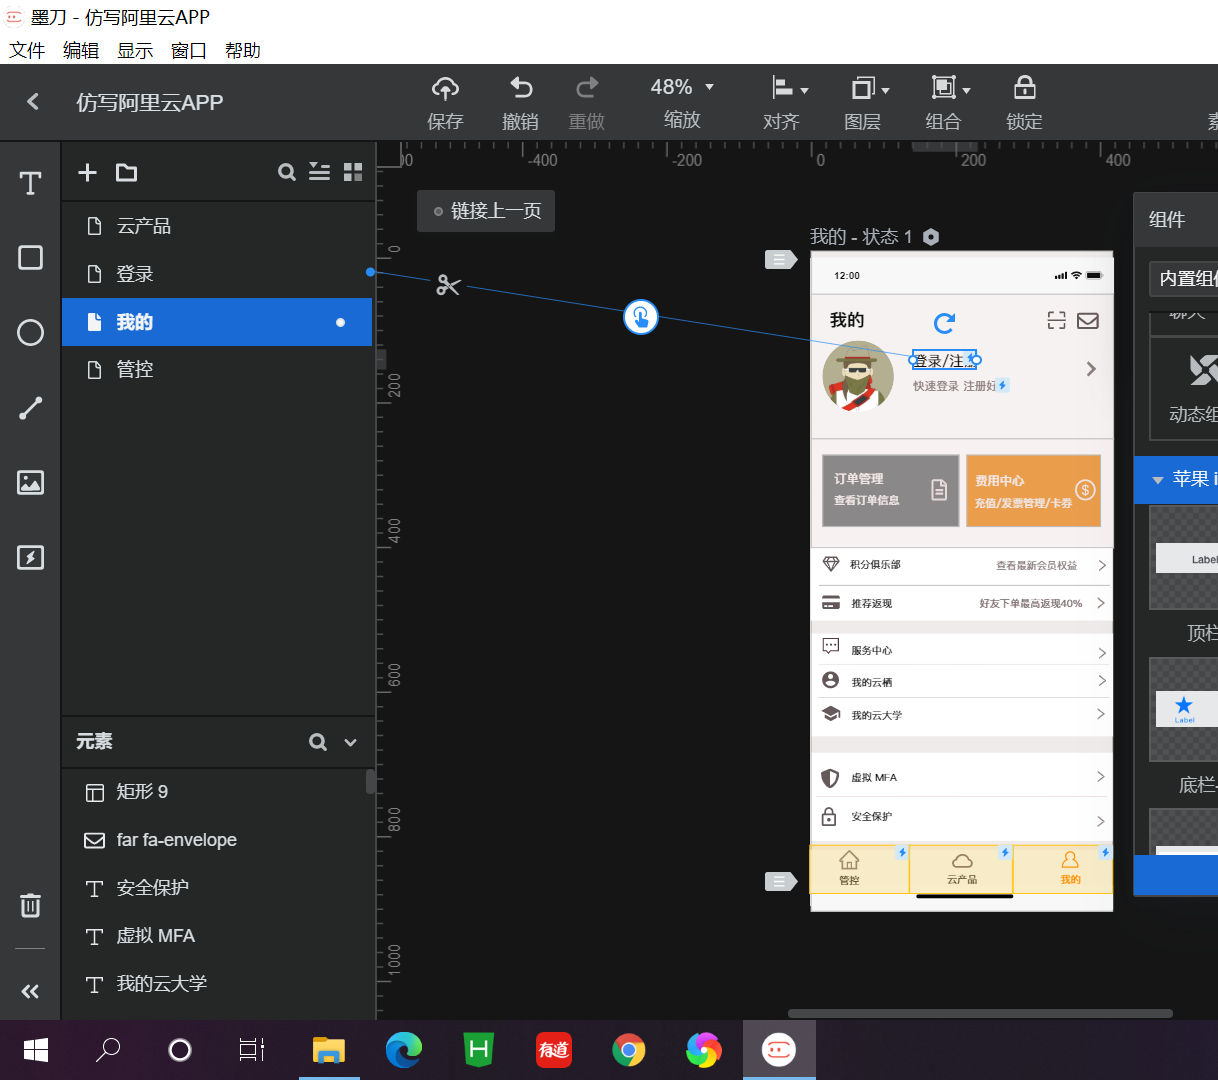Screen dimensions: 1218x1080
Task: Switch pages to list view
Action: 319,172
